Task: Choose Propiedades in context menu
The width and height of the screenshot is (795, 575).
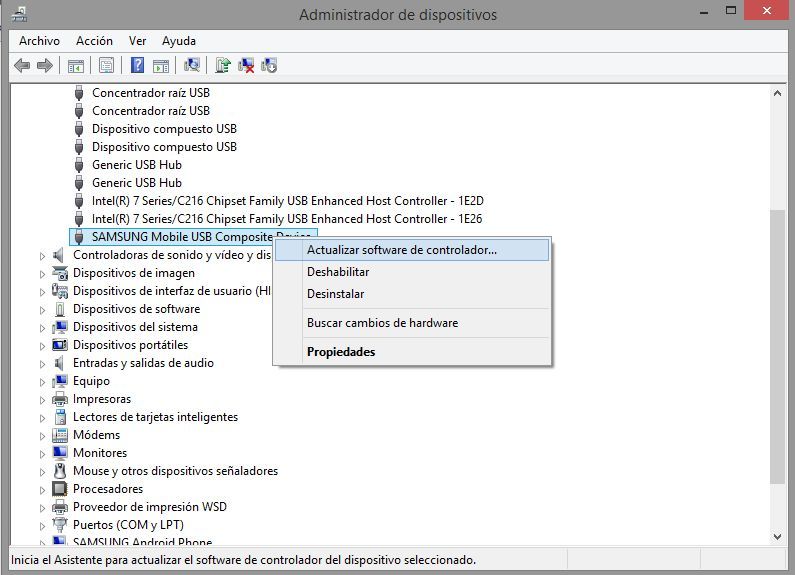Action: 412,352
